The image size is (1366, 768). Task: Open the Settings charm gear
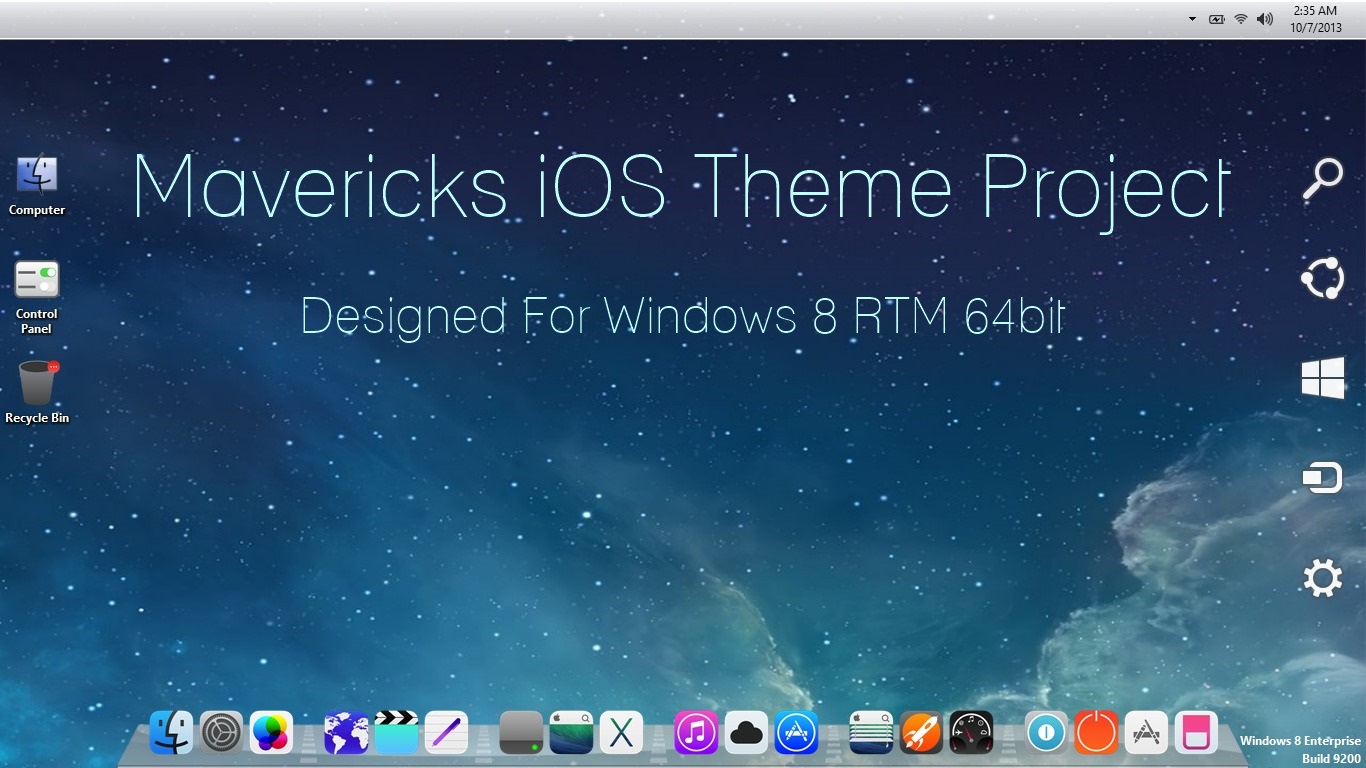pyautogui.click(x=1322, y=578)
